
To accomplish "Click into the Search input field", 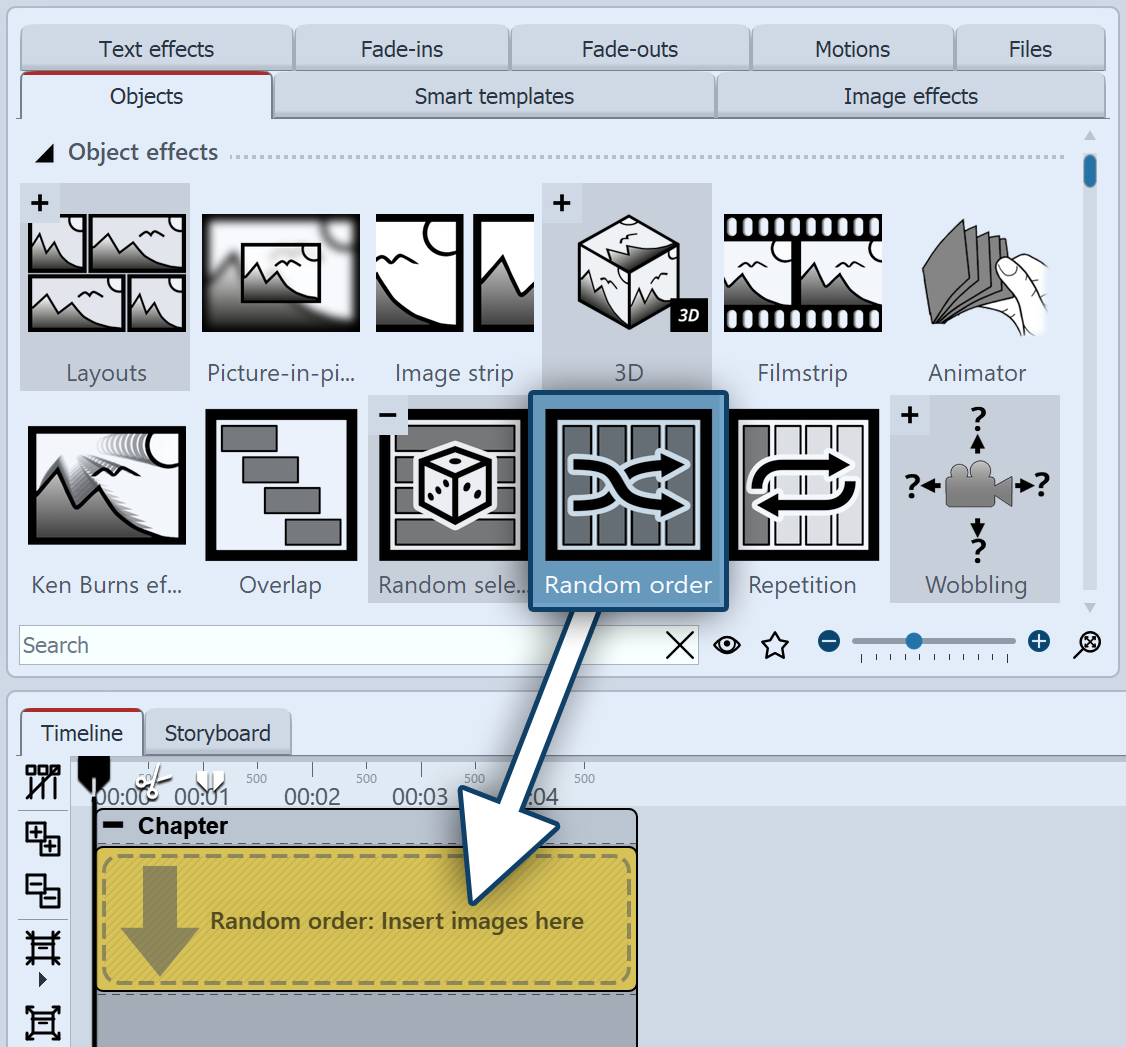I will coord(340,646).
